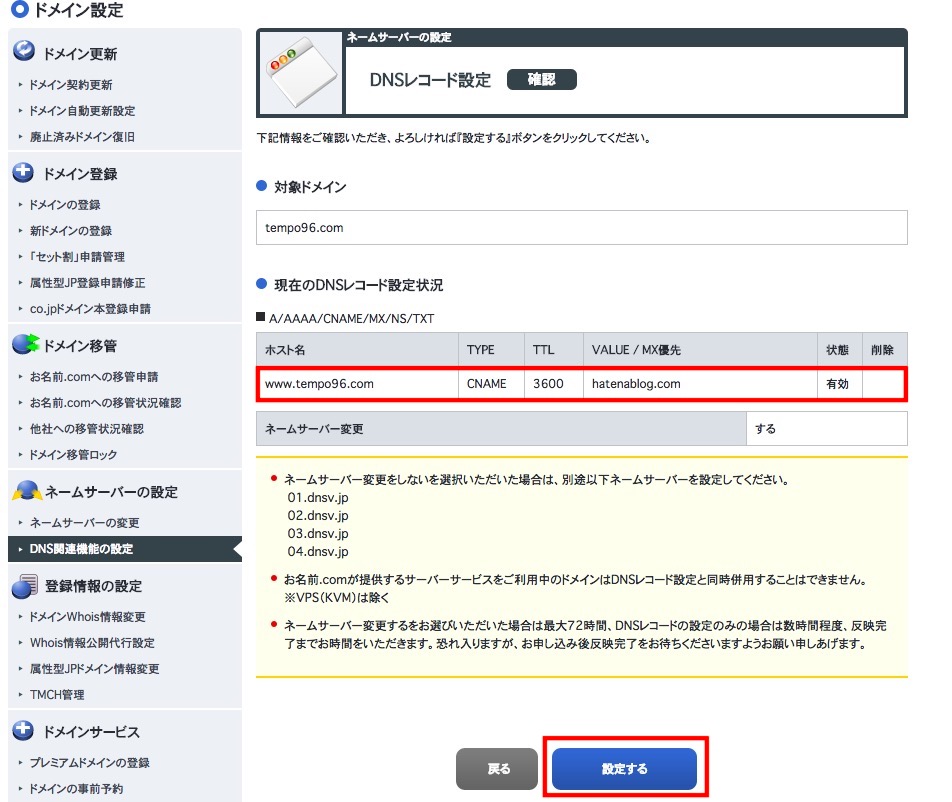Open 他社への移管状況確認 link
This screenshot has width=952, height=802.
click(x=87, y=429)
